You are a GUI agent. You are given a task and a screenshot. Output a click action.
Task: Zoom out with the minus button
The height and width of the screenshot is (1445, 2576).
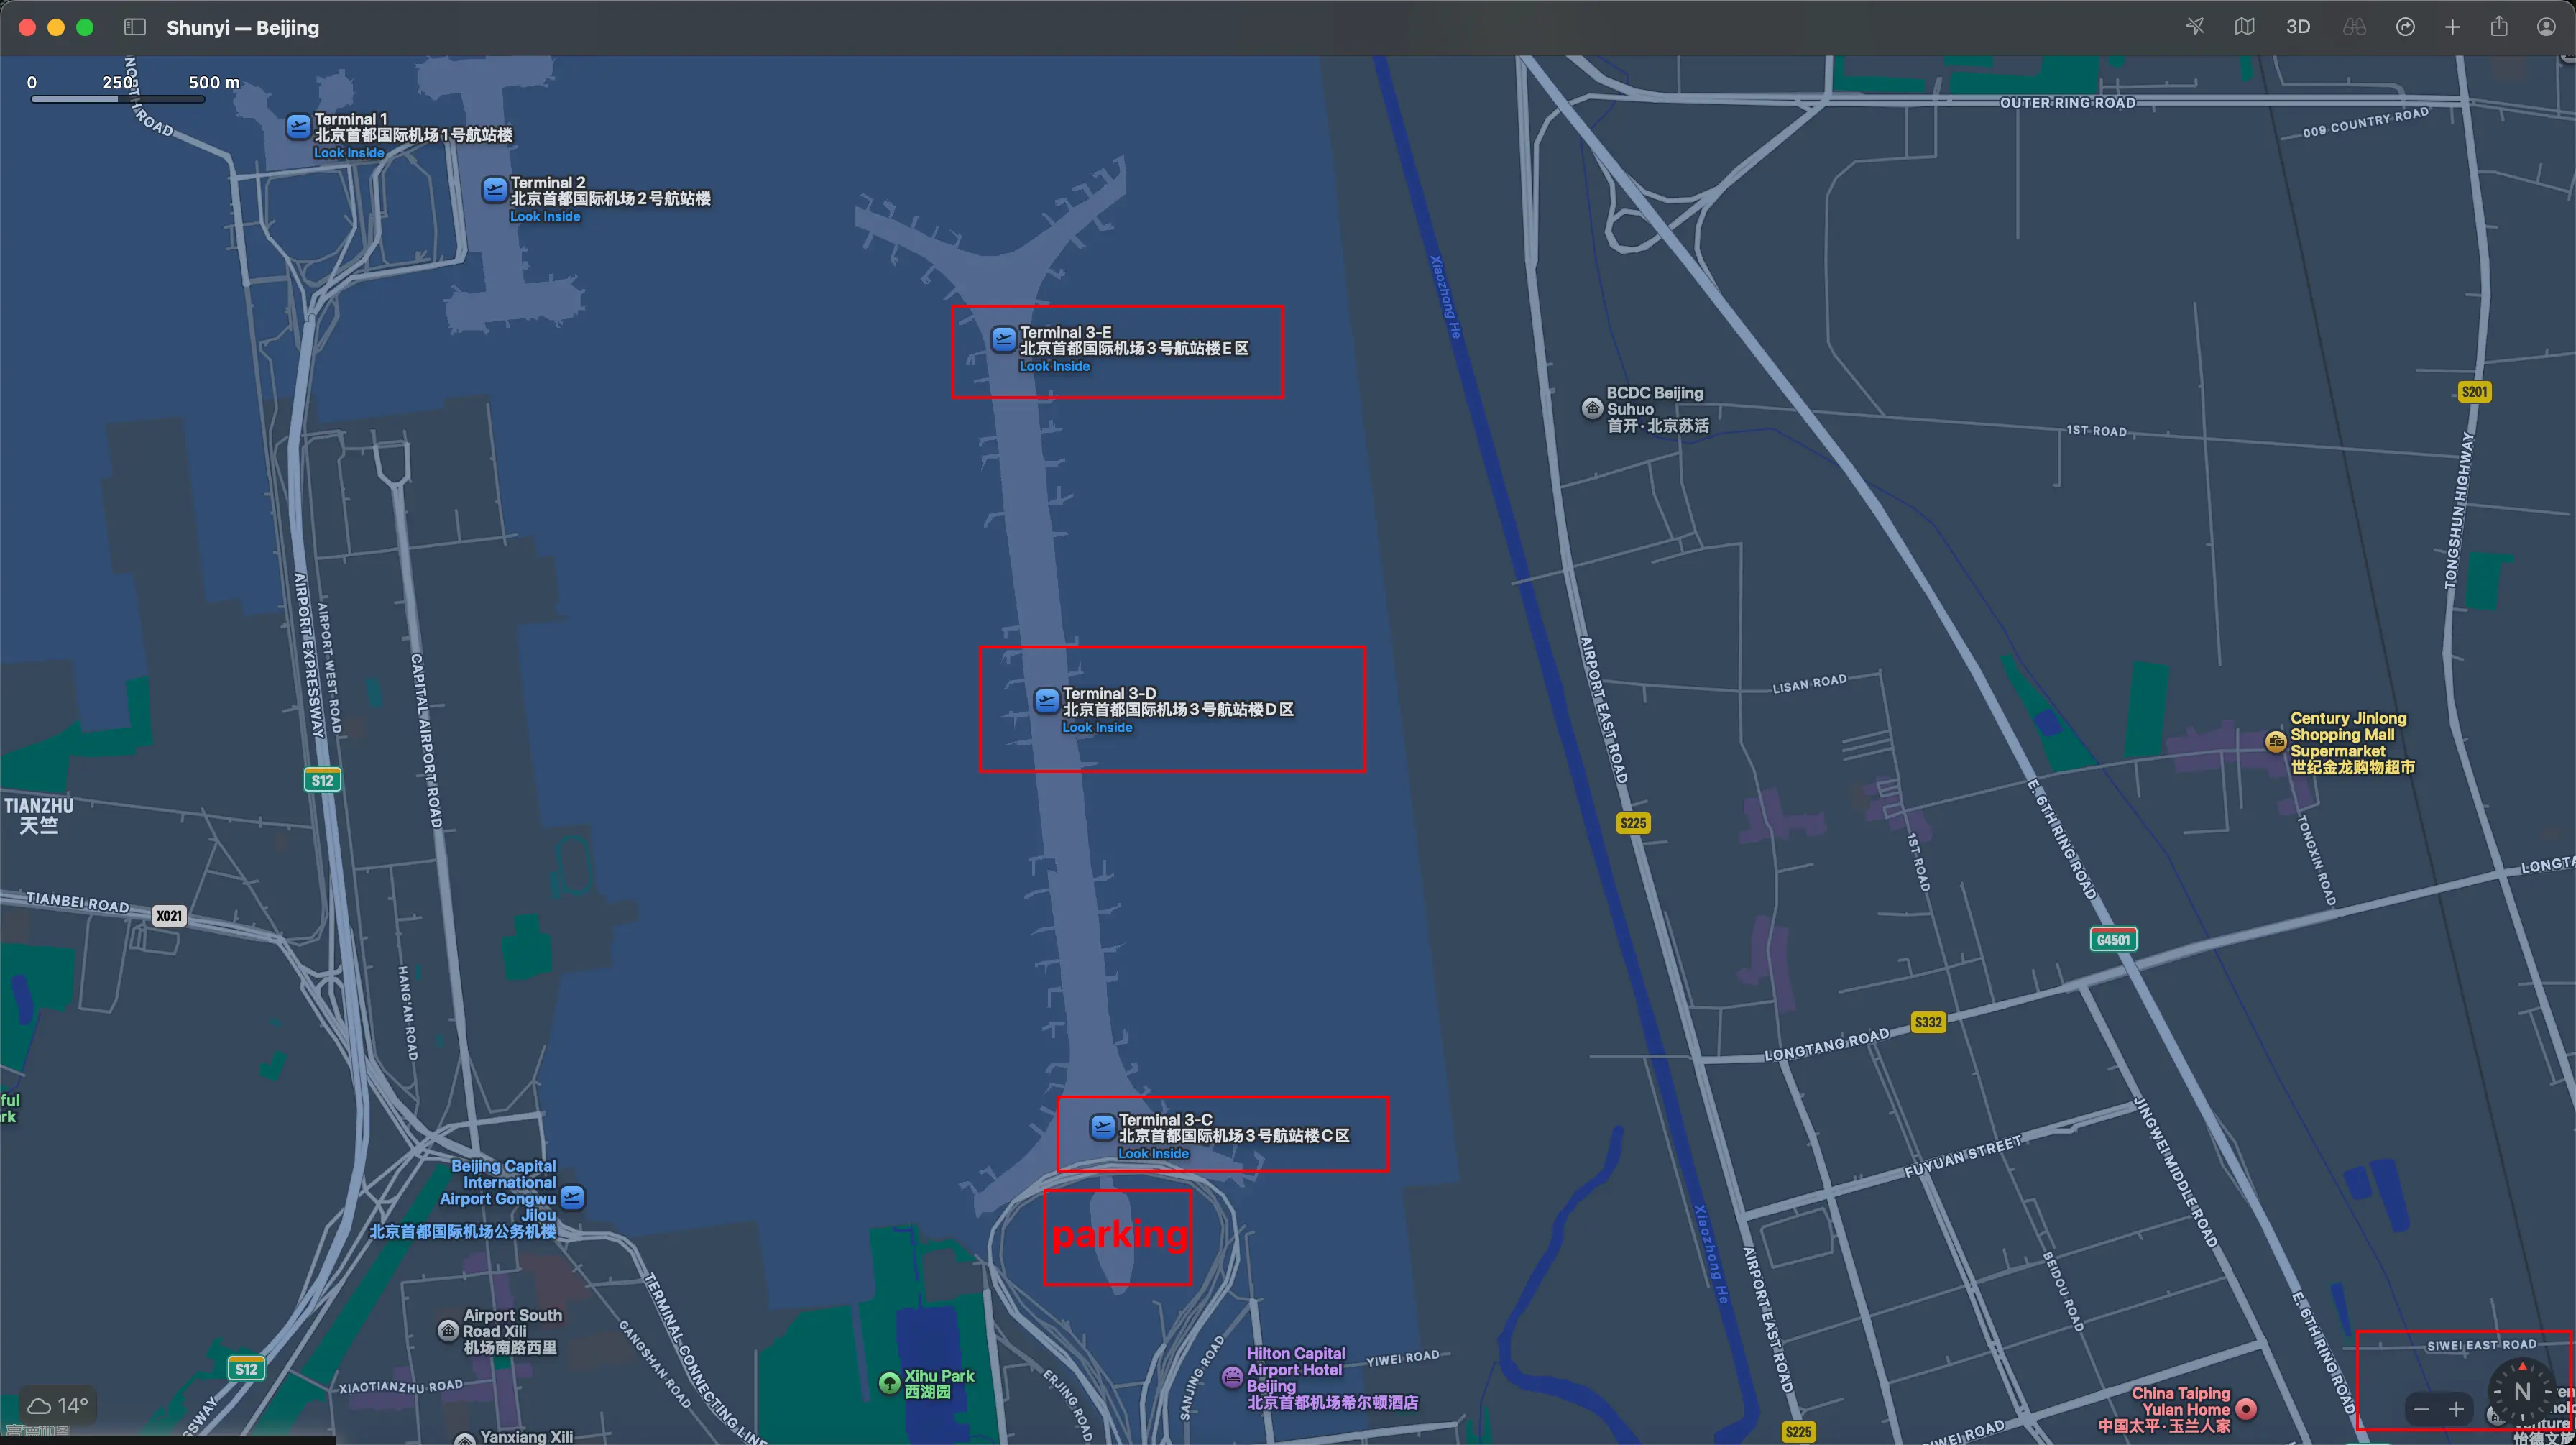(x=2421, y=1409)
